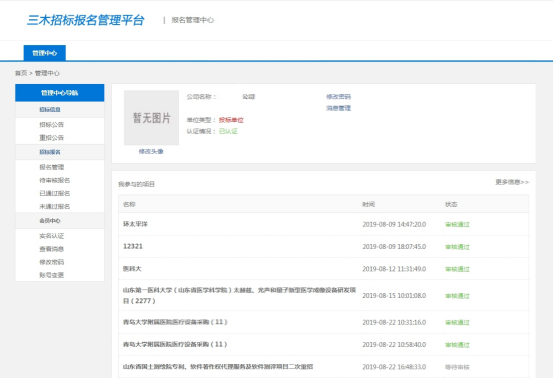Open 招标公告 in the sidebar

tap(51, 124)
